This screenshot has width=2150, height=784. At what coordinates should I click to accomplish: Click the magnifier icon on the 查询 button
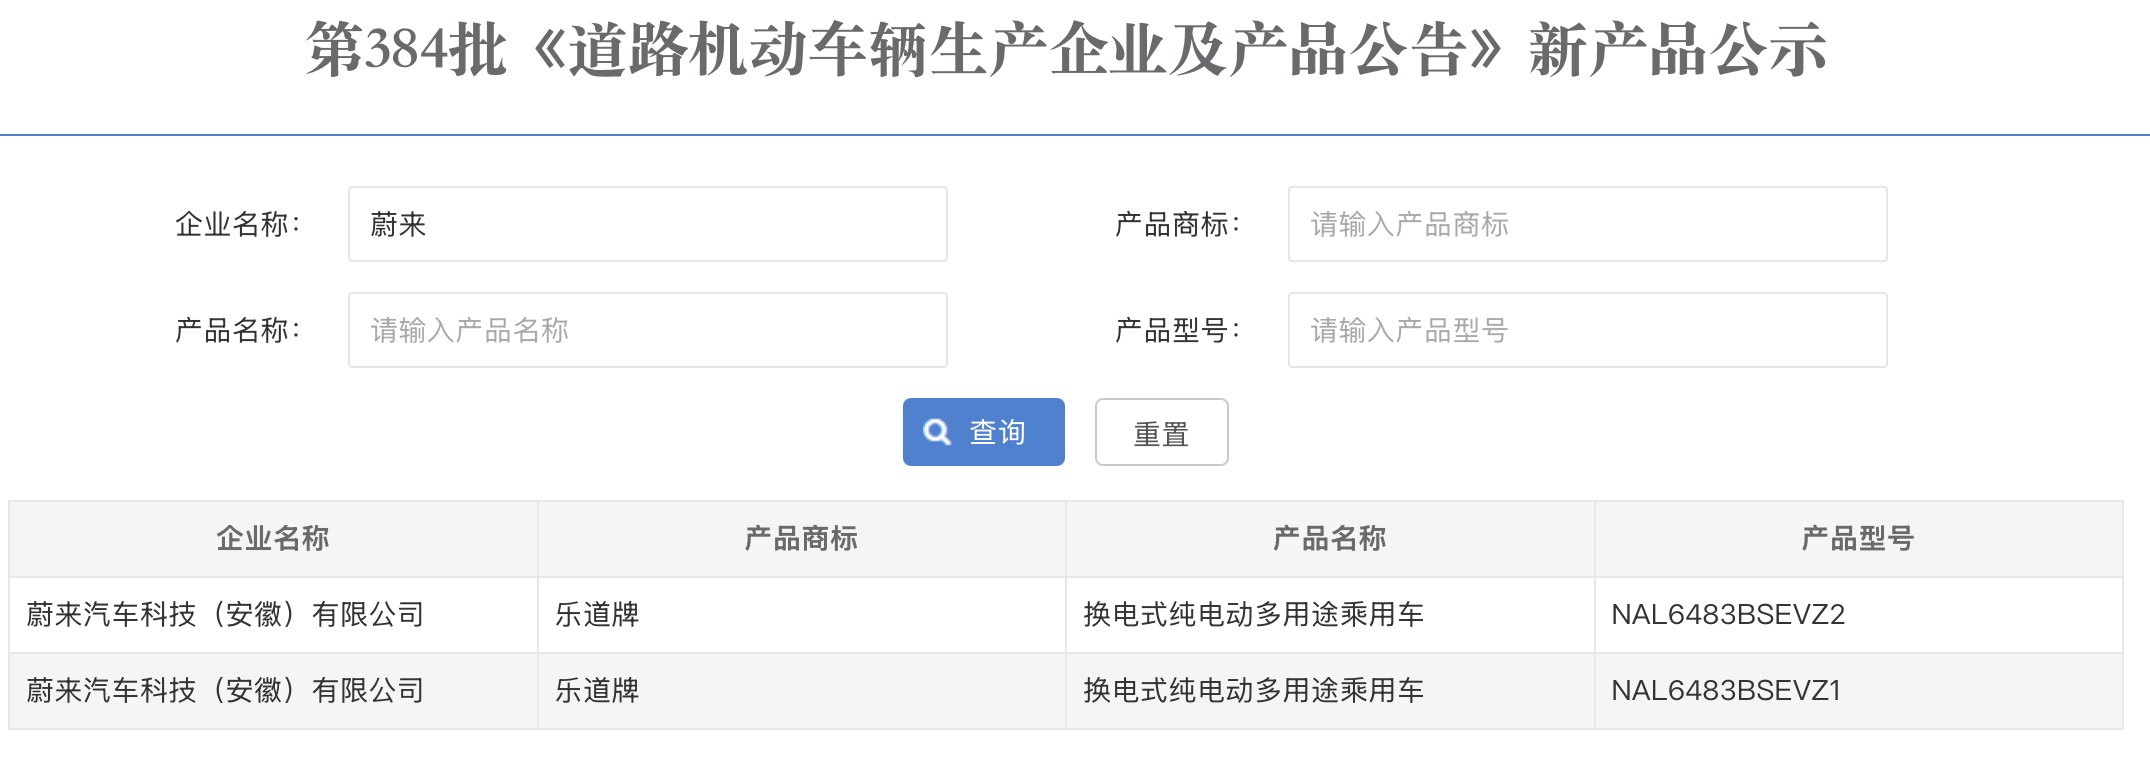pos(937,432)
